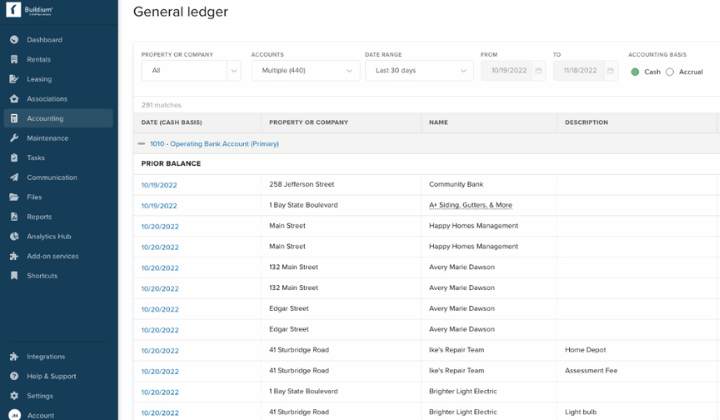Screen dimensions: 720x420
Task: Open the Property or Company dropdown
Action: pos(190,71)
